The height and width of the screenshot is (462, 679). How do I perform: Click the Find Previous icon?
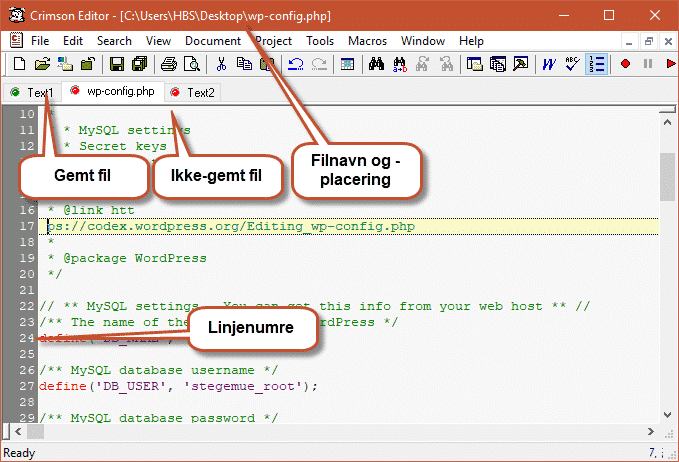coord(446,64)
